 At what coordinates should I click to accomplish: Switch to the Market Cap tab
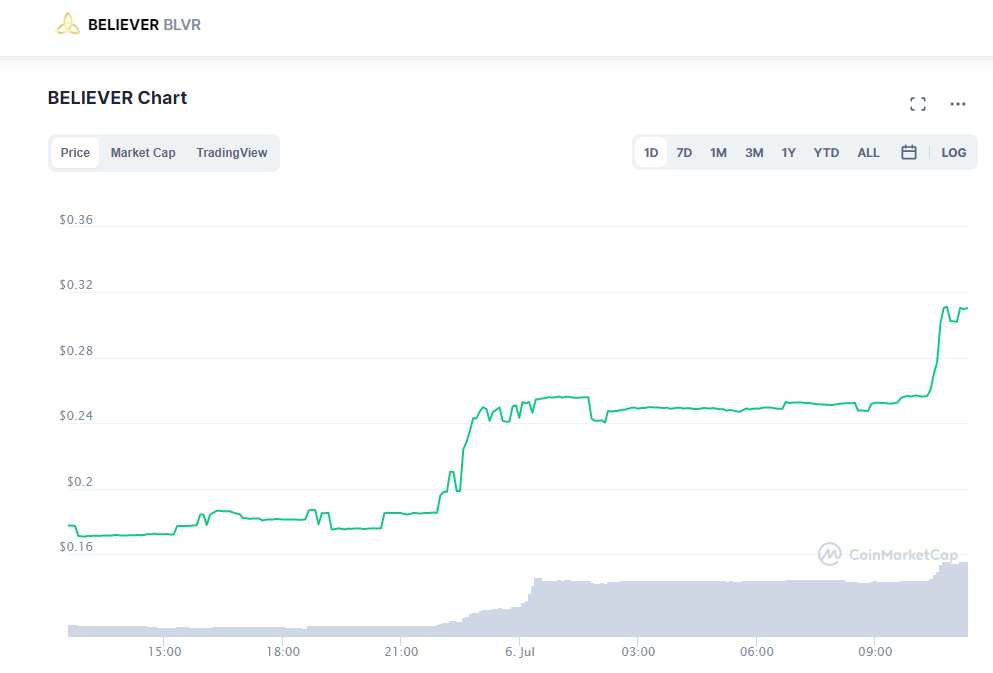click(x=143, y=153)
